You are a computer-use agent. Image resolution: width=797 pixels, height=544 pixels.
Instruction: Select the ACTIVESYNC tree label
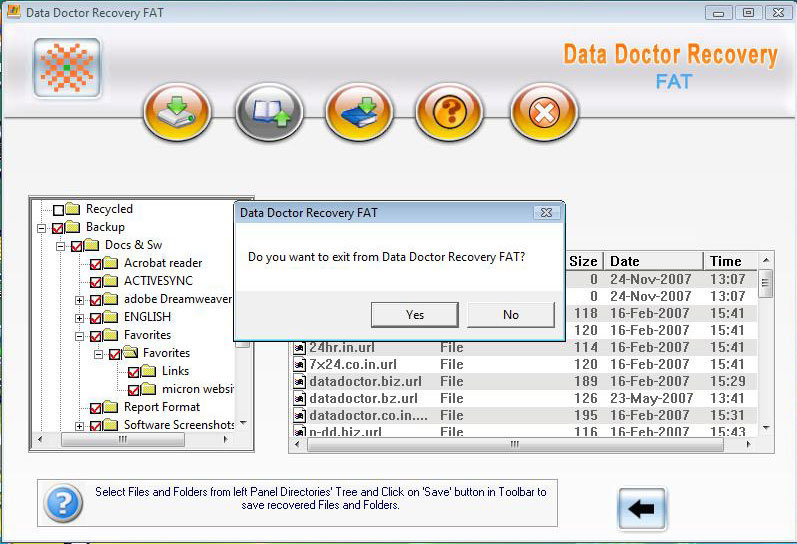tap(159, 281)
